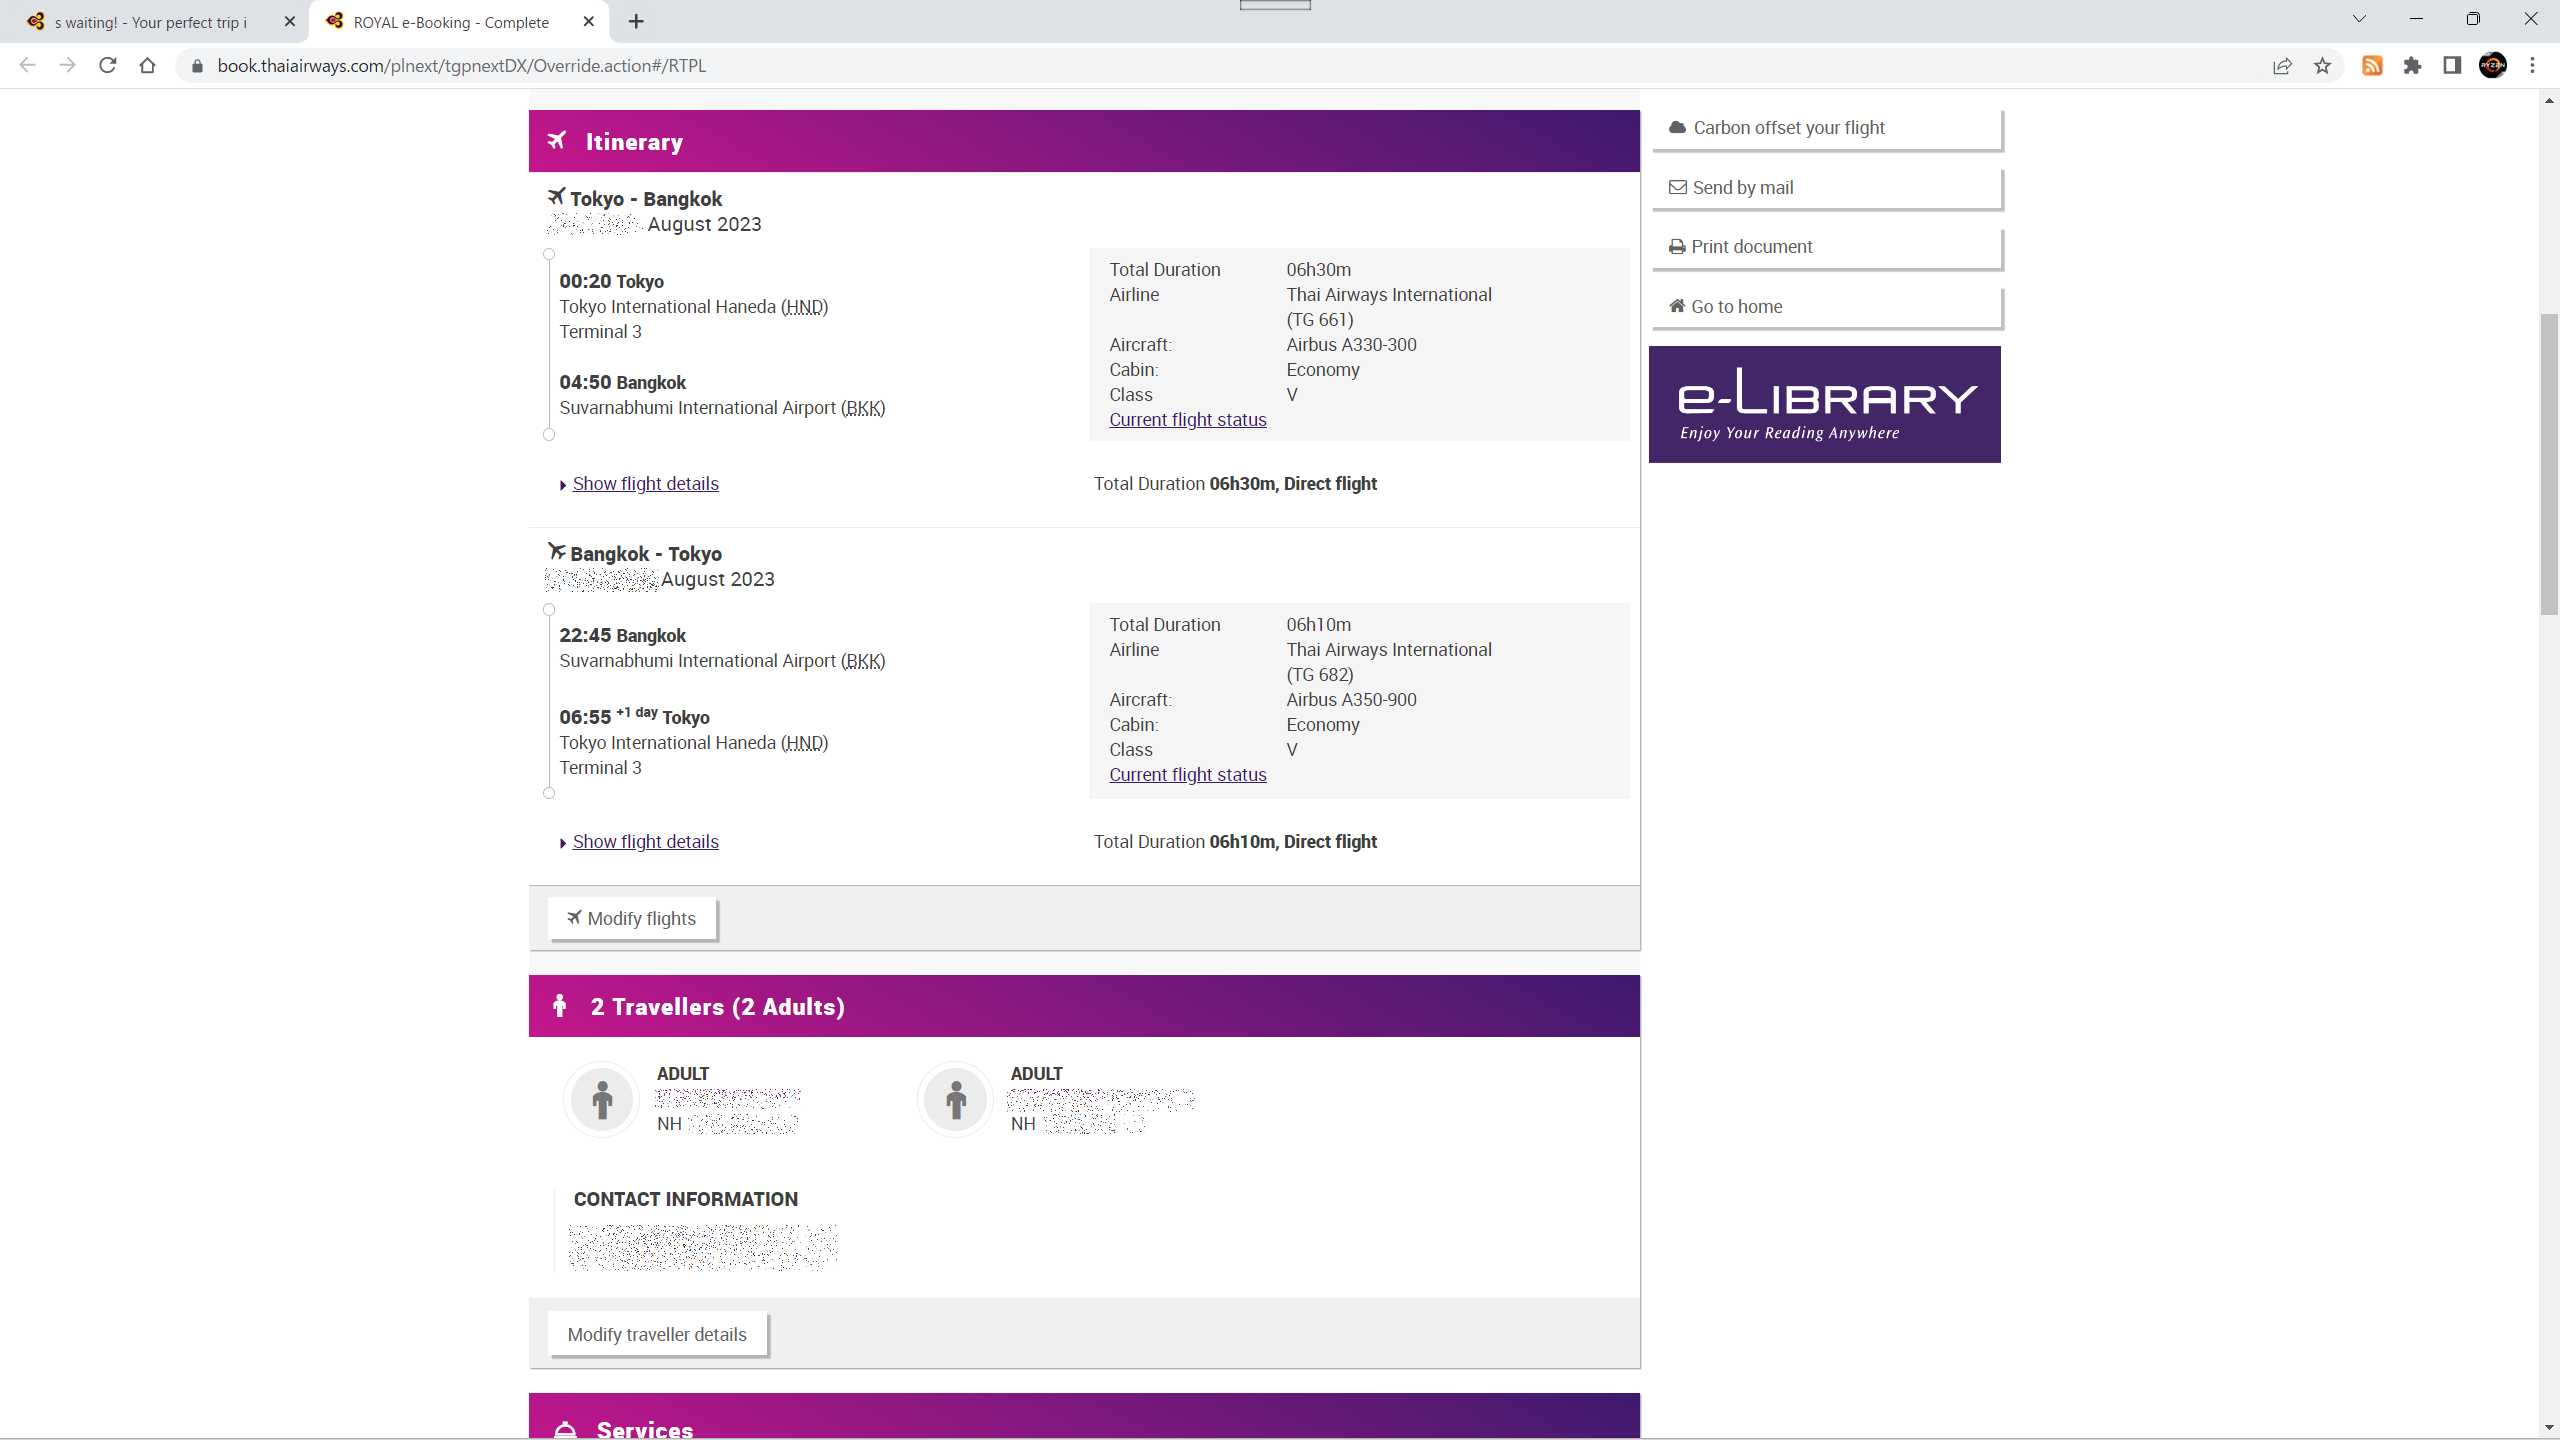Open the Chrome profile avatar
This screenshot has width=2560, height=1440.
tap(2493, 66)
